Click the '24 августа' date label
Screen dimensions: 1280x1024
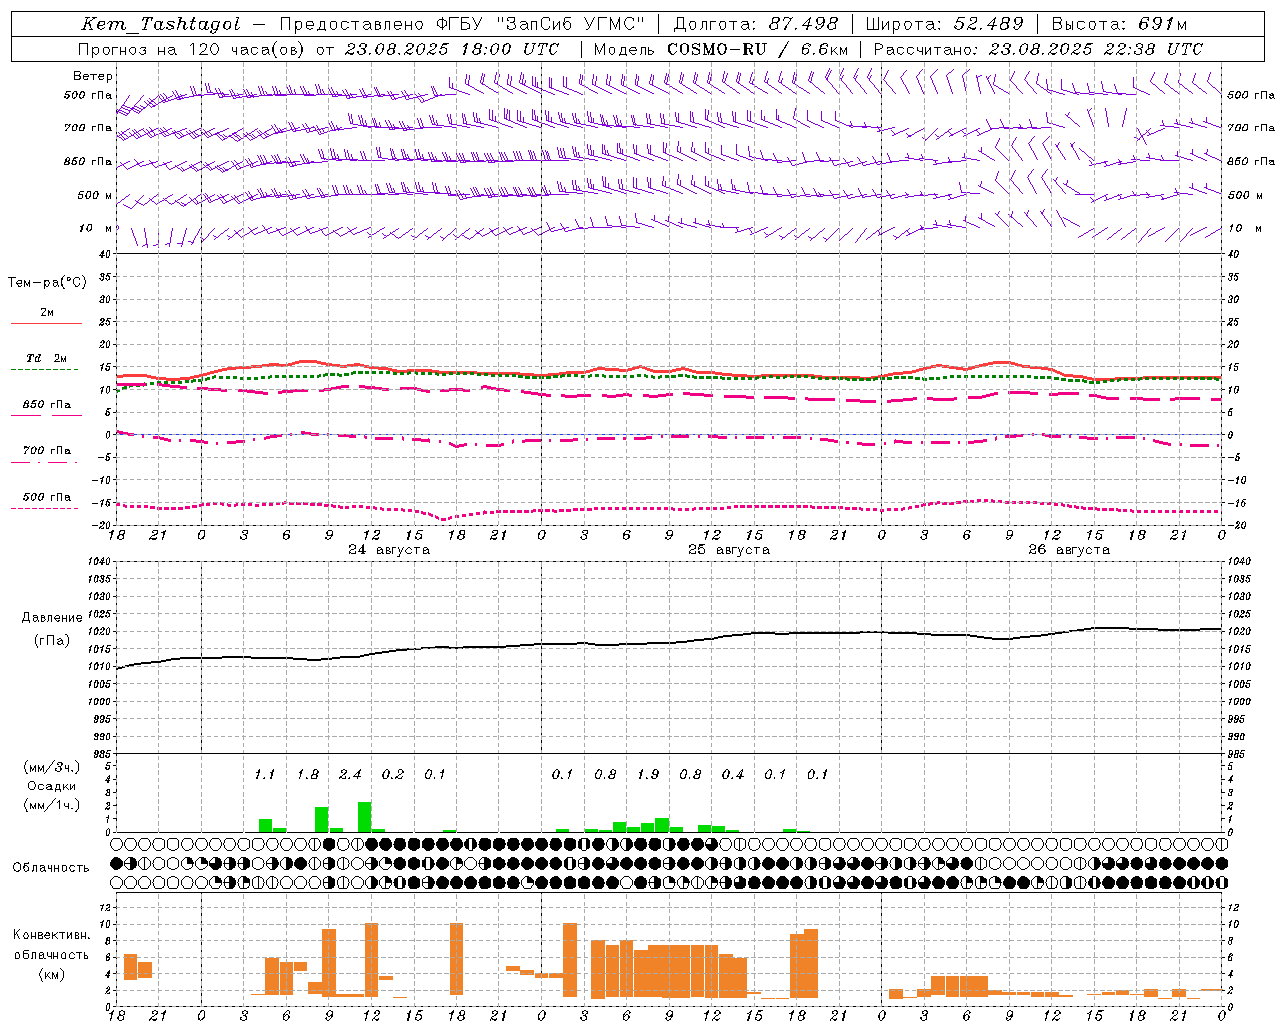click(389, 550)
